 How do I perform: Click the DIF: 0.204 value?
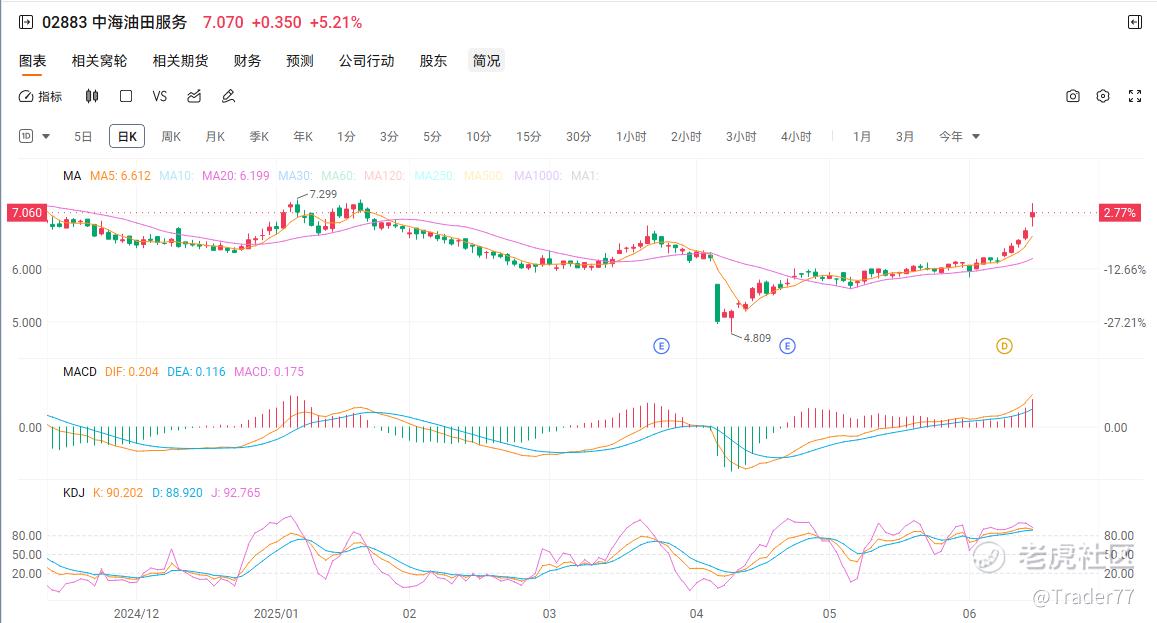click(x=131, y=371)
